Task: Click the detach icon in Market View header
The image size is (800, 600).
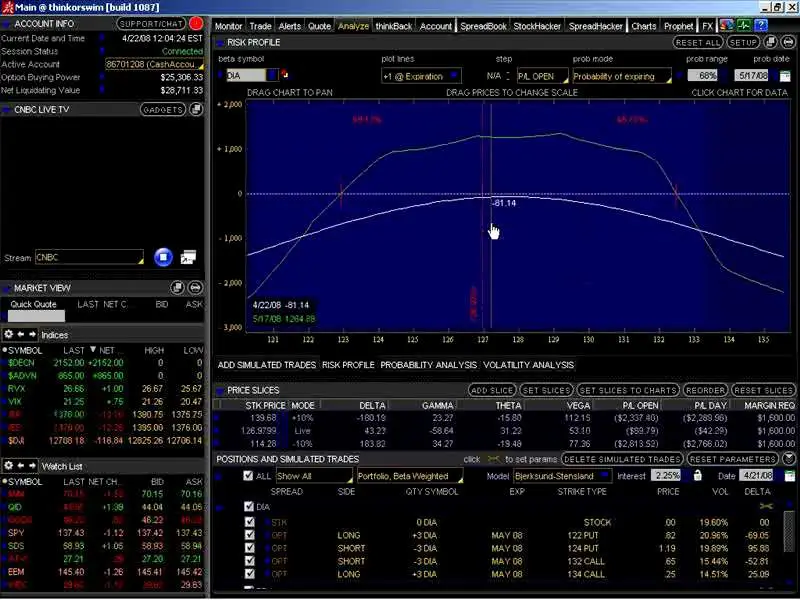Action: tap(177, 288)
